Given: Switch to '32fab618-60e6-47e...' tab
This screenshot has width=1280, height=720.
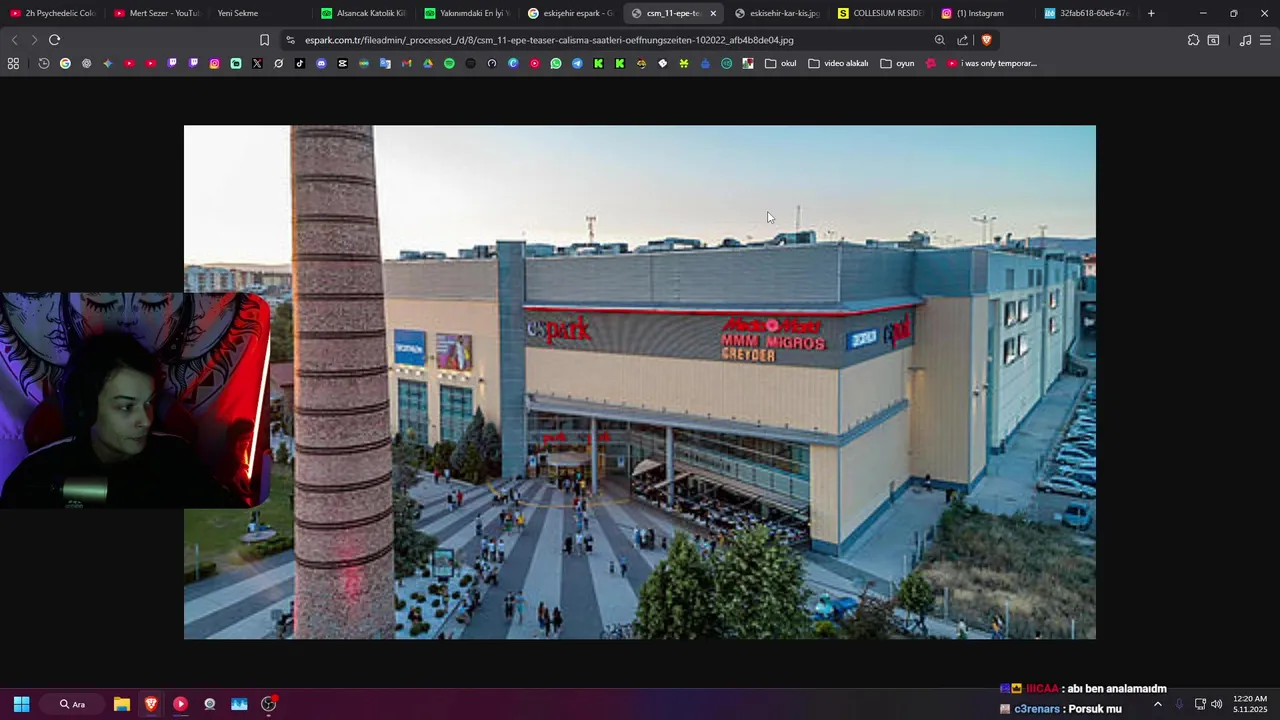Looking at the screenshot, I should pyautogui.click(x=1088, y=13).
